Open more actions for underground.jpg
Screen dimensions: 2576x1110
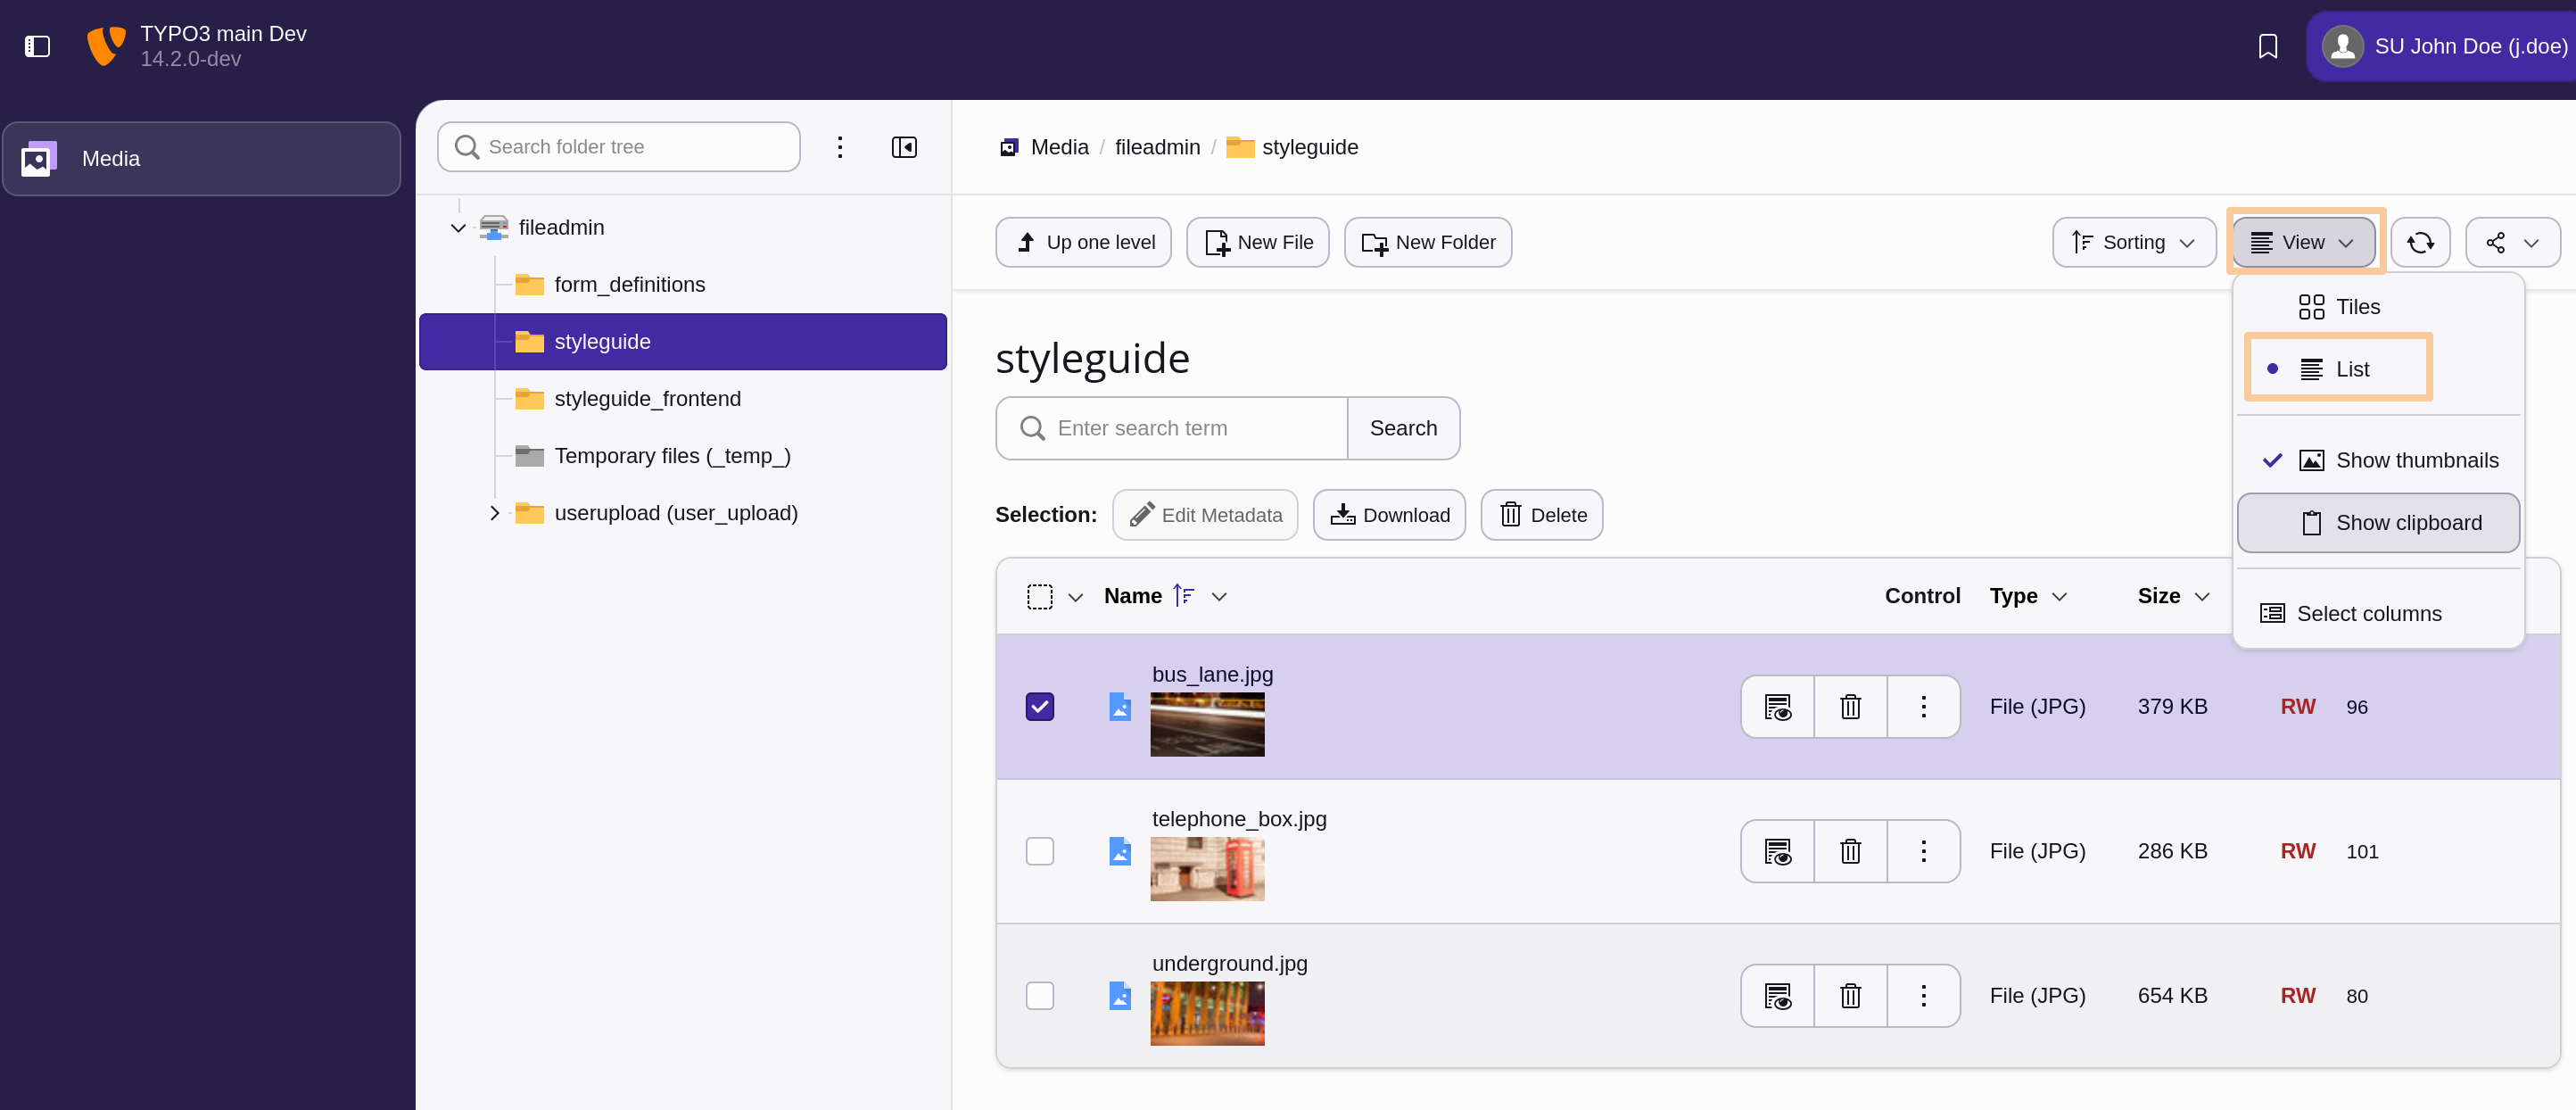point(1922,996)
